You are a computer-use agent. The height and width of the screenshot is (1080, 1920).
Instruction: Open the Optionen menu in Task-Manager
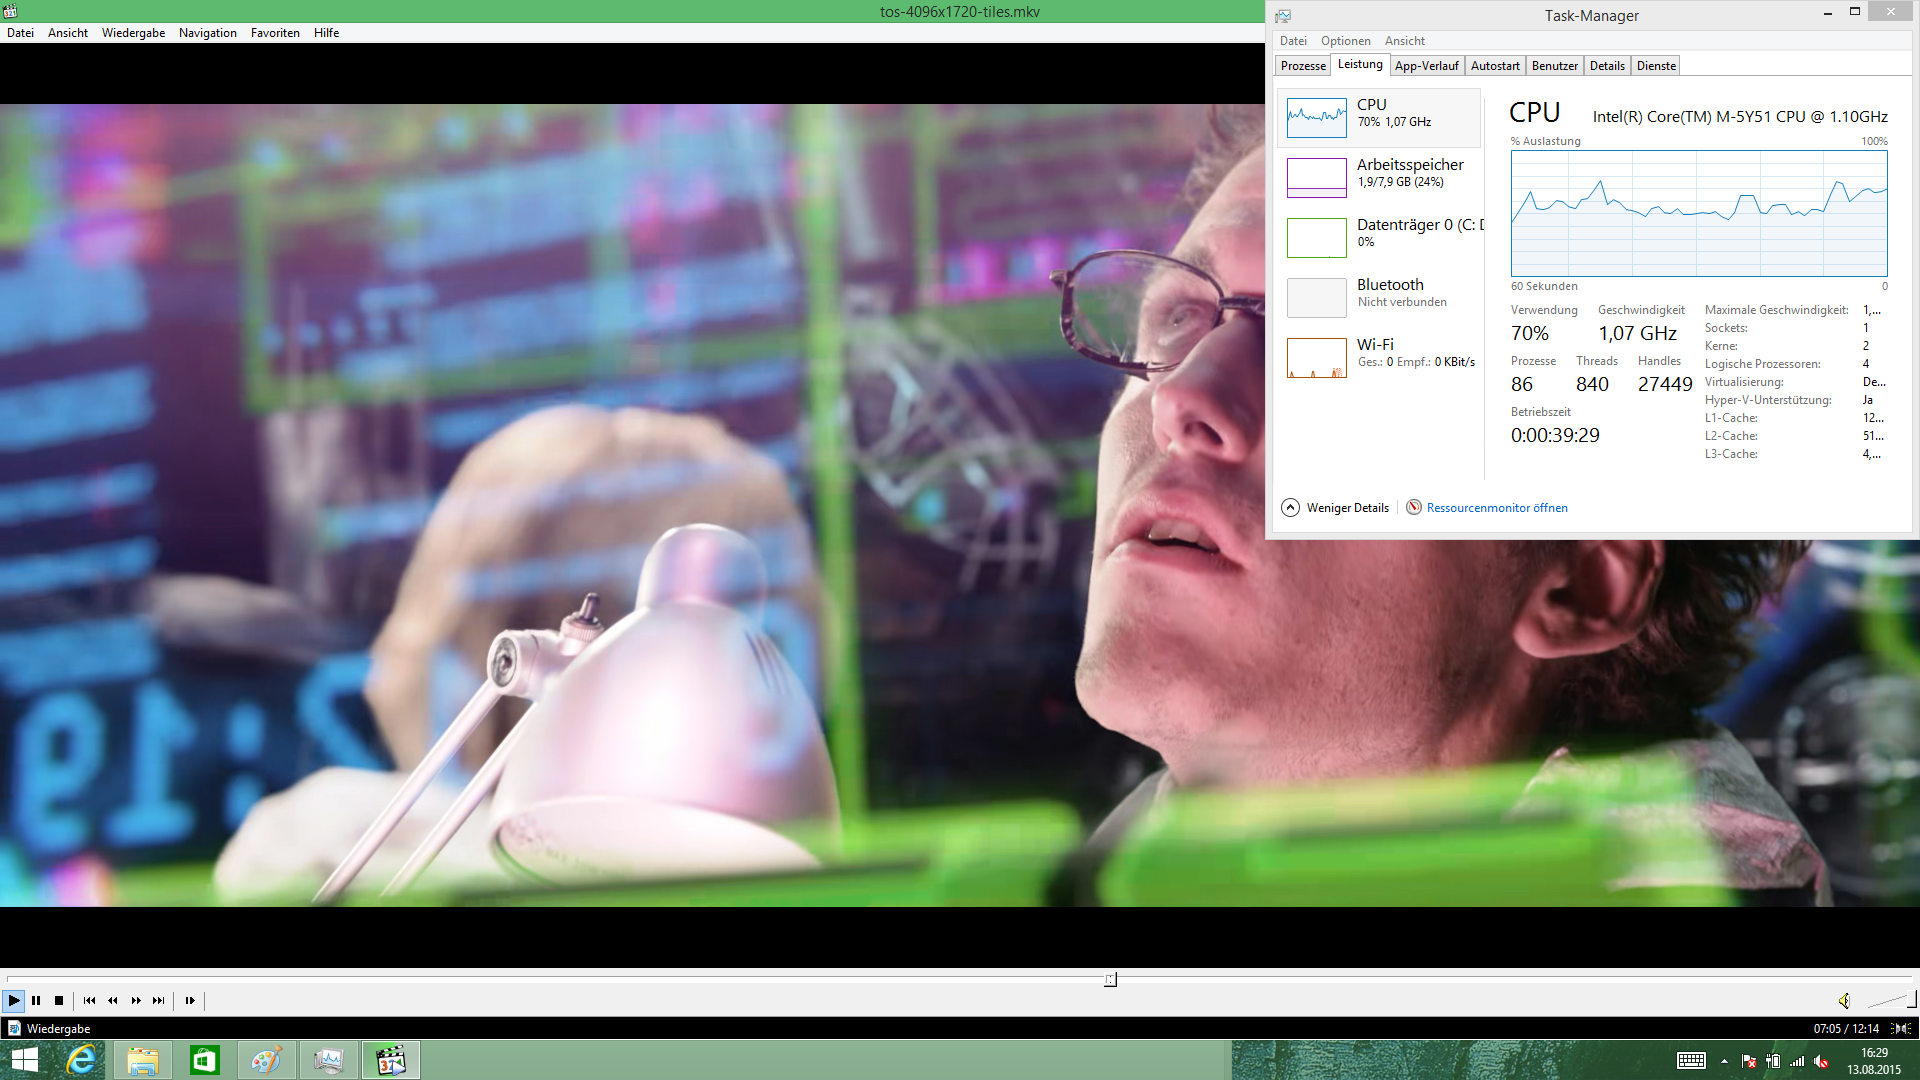click(1345, 41)
